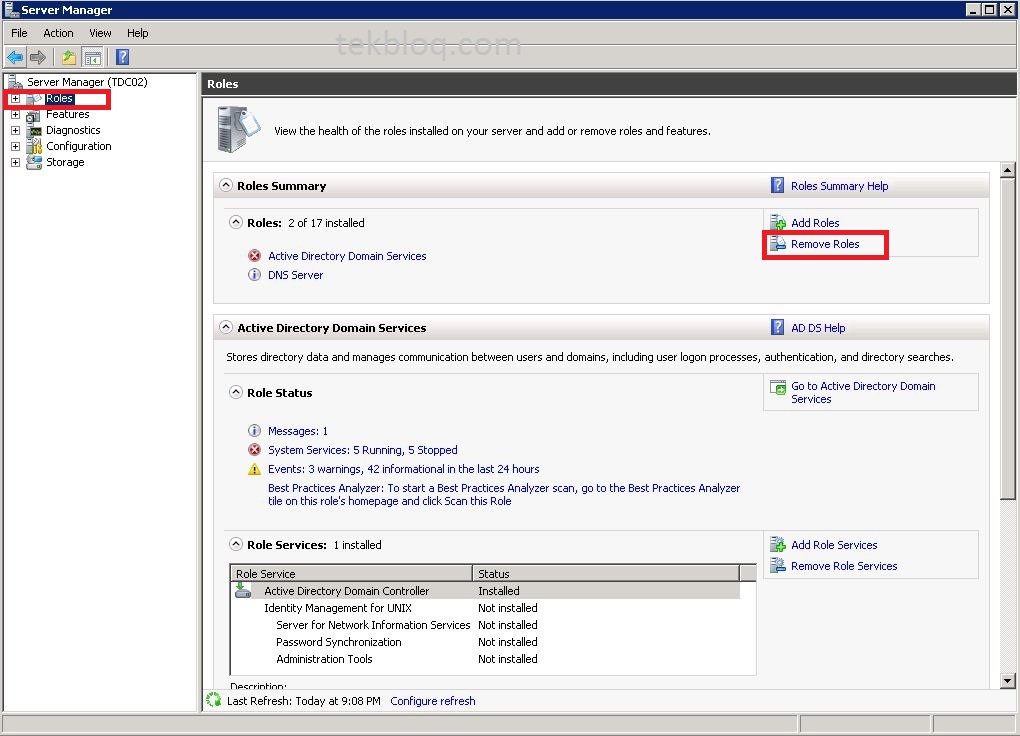Click the Up one level folder icon
This screenshot has height=736, width=1020.
[x=68, y=57]
